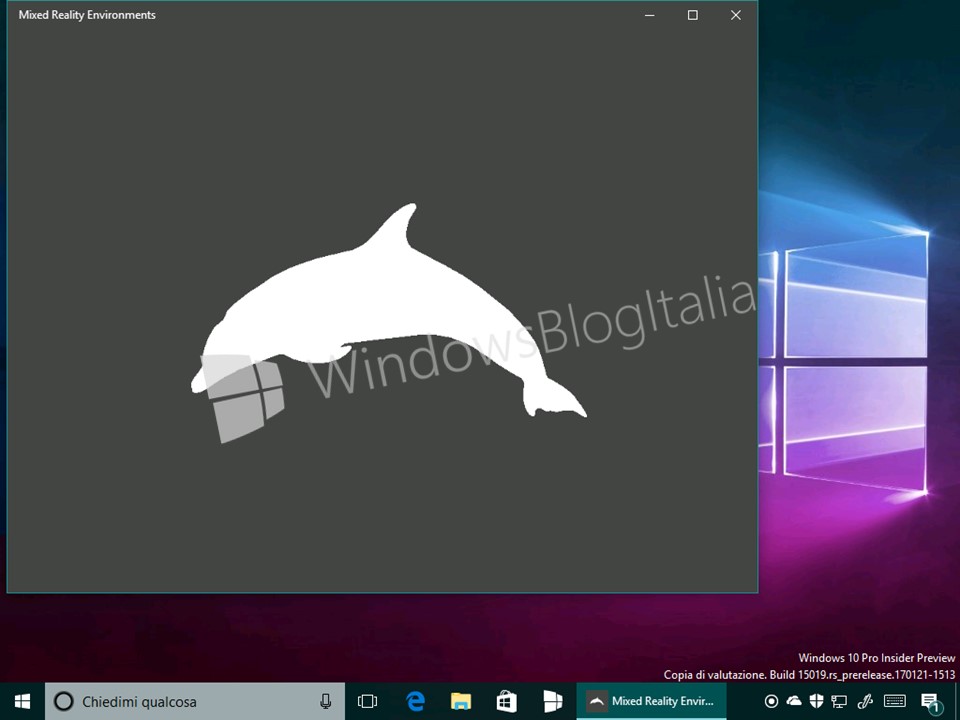Open the white Windows-logo app after Store
Screen dimensions: 960x720
(553, 701)
